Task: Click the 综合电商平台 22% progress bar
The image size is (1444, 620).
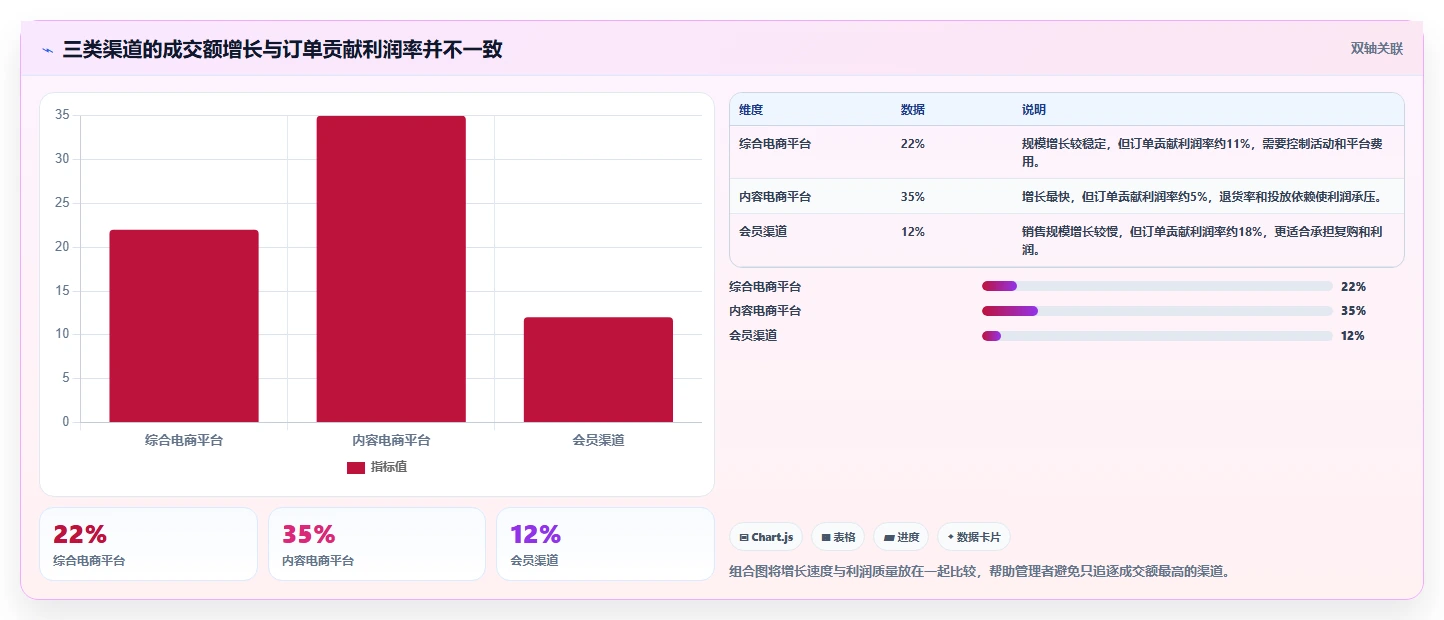Action: (x=1157, y=287)
